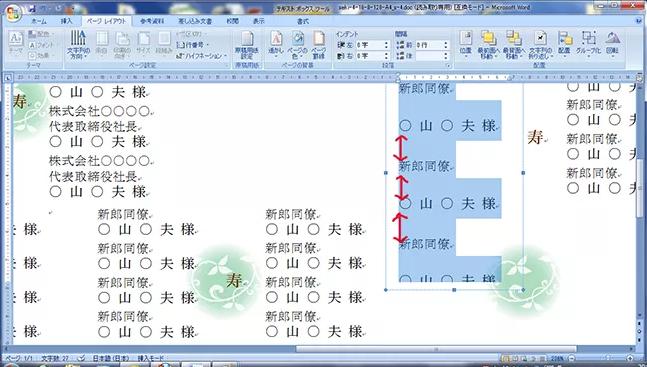Toggle the Insert Mode (挿入モード) status indicator
The width and height of the screenshot is (647, 367).
click(x=150, y=358)
